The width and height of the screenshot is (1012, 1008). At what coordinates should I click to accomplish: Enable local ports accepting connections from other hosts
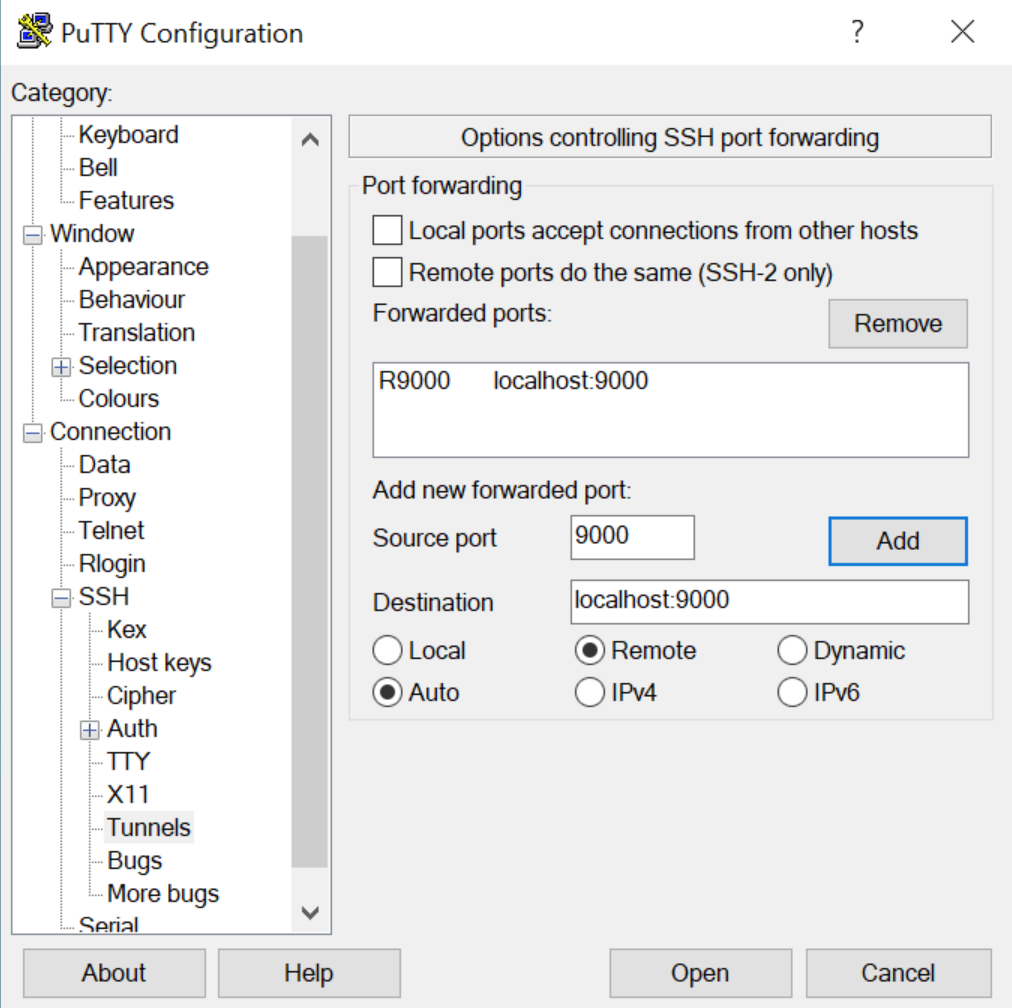click(386, 230)
